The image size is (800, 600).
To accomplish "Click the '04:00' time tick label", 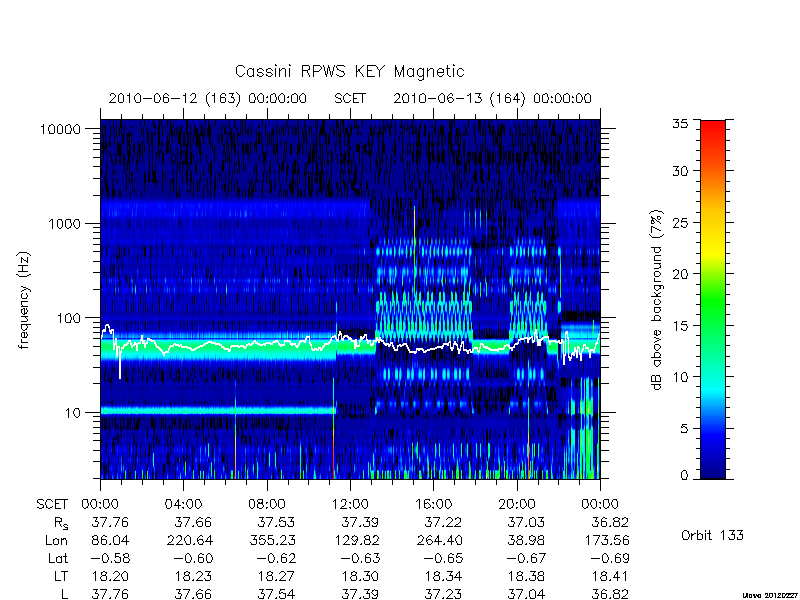I will tap(183, 505).
